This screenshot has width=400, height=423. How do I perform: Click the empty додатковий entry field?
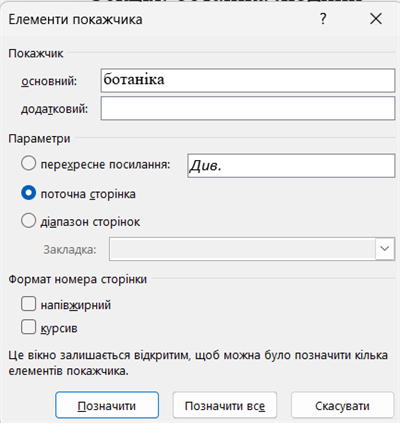coord(248,108)
